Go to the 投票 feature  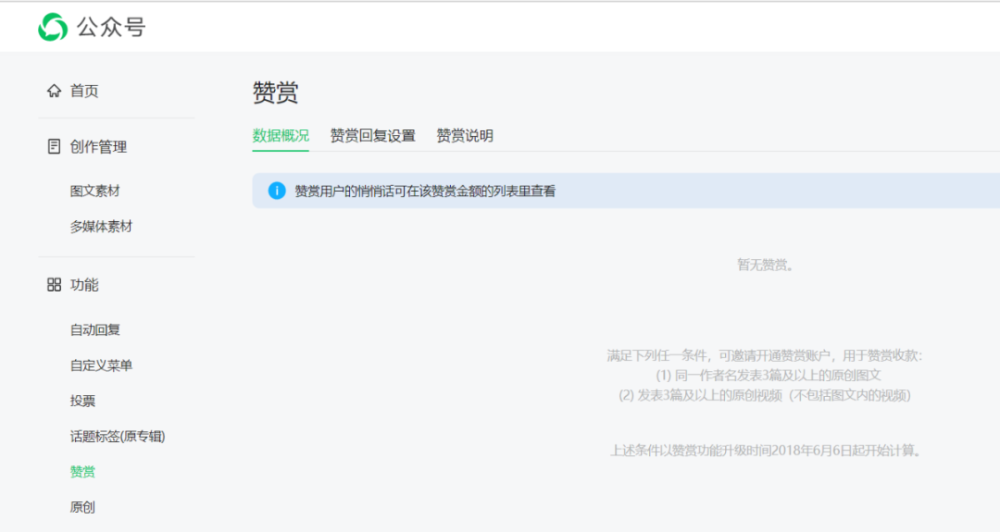click(82, 401)
